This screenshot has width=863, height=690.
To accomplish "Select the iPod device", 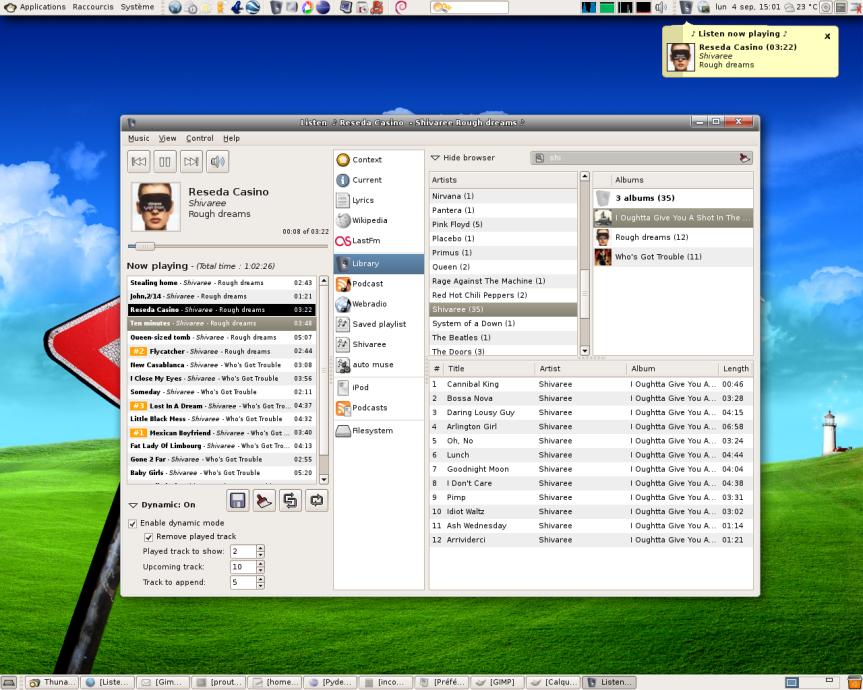I will point(379,387).
